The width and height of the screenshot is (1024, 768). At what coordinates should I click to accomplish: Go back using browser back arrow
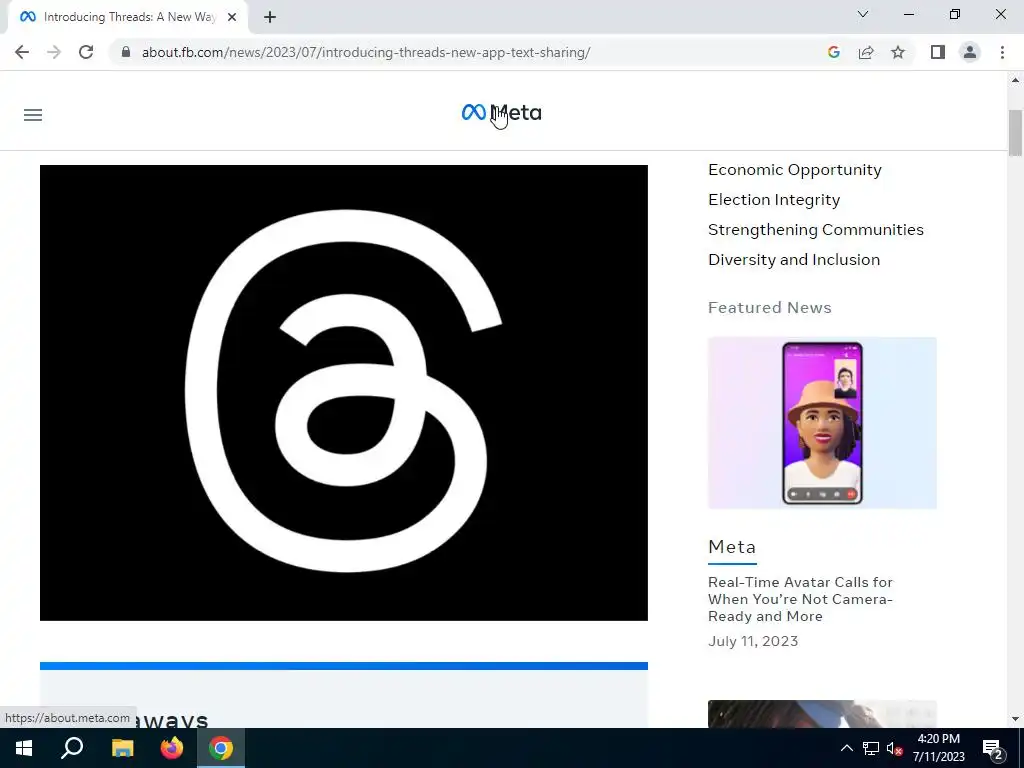point(22,52)
